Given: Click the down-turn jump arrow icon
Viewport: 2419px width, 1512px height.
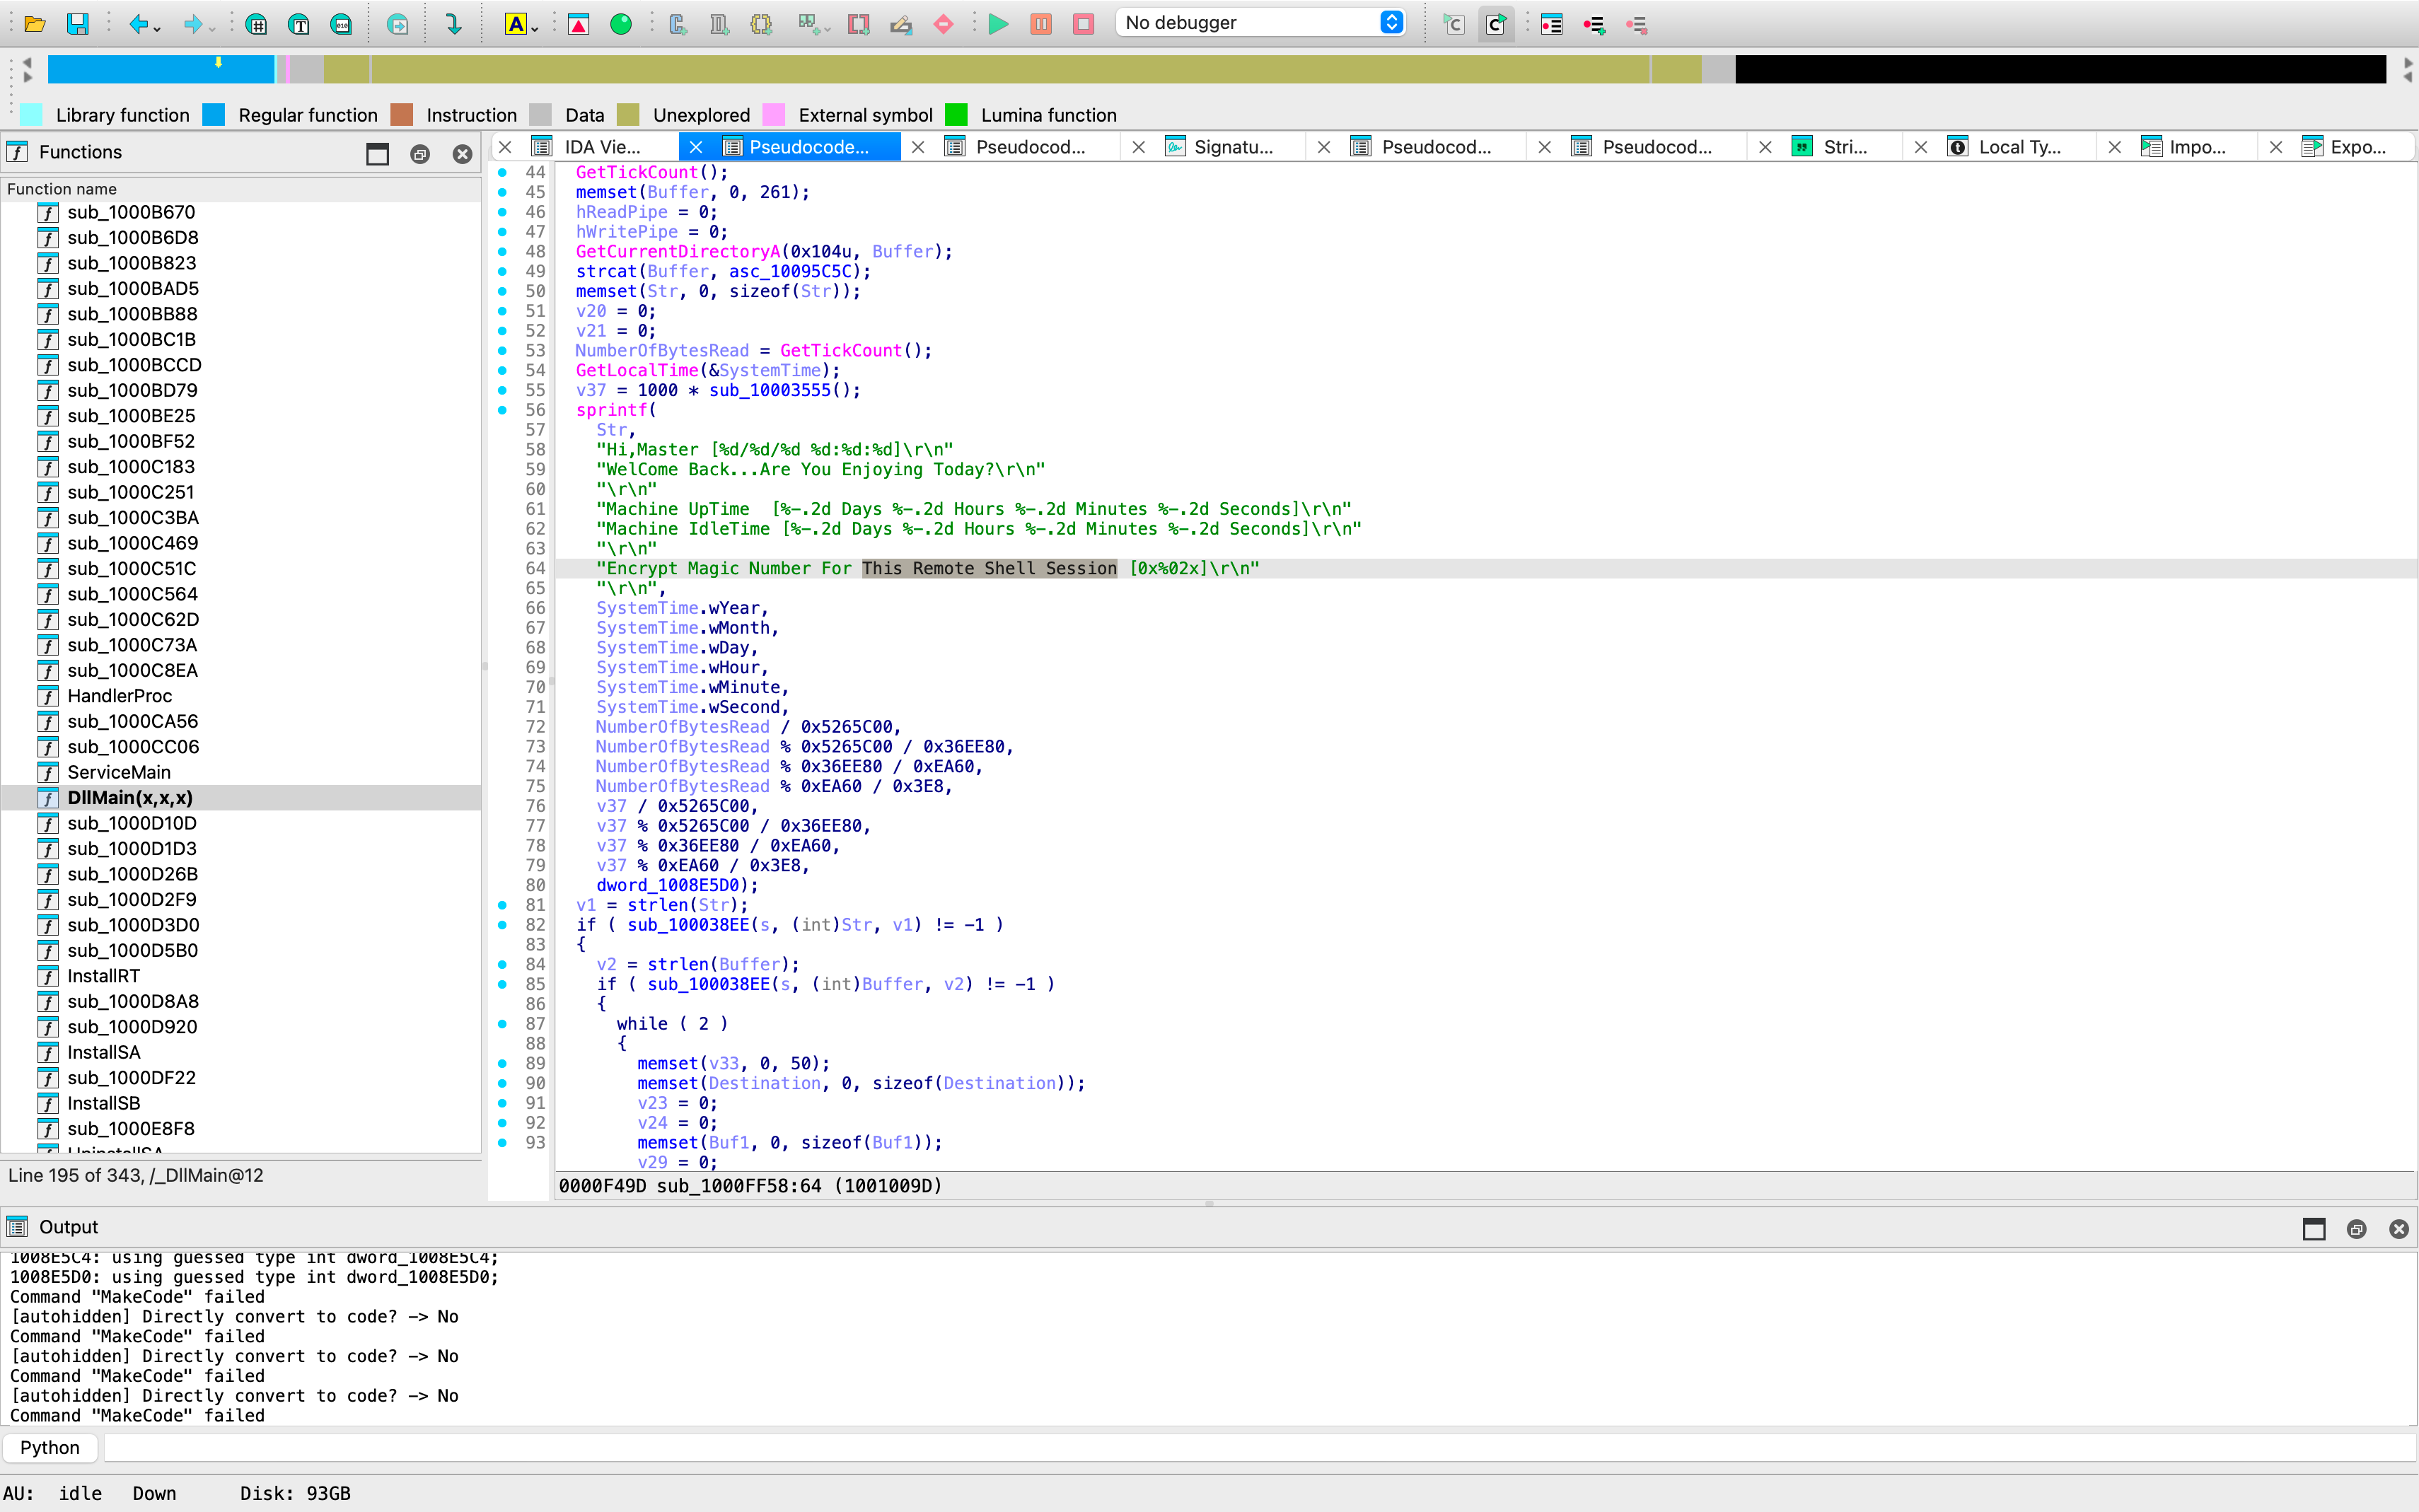Looking at the screenshot, I should pos(453,24).
